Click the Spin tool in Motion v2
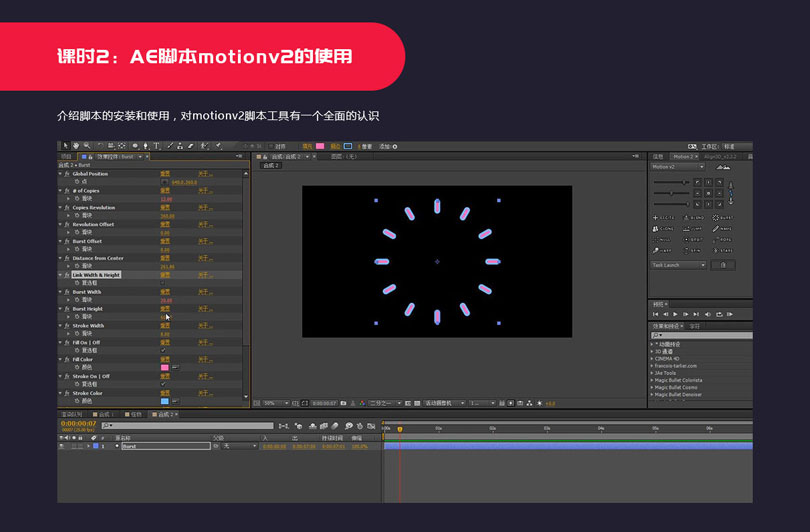Viewport: 810px width, 532px height. click(x=692, y=251)
